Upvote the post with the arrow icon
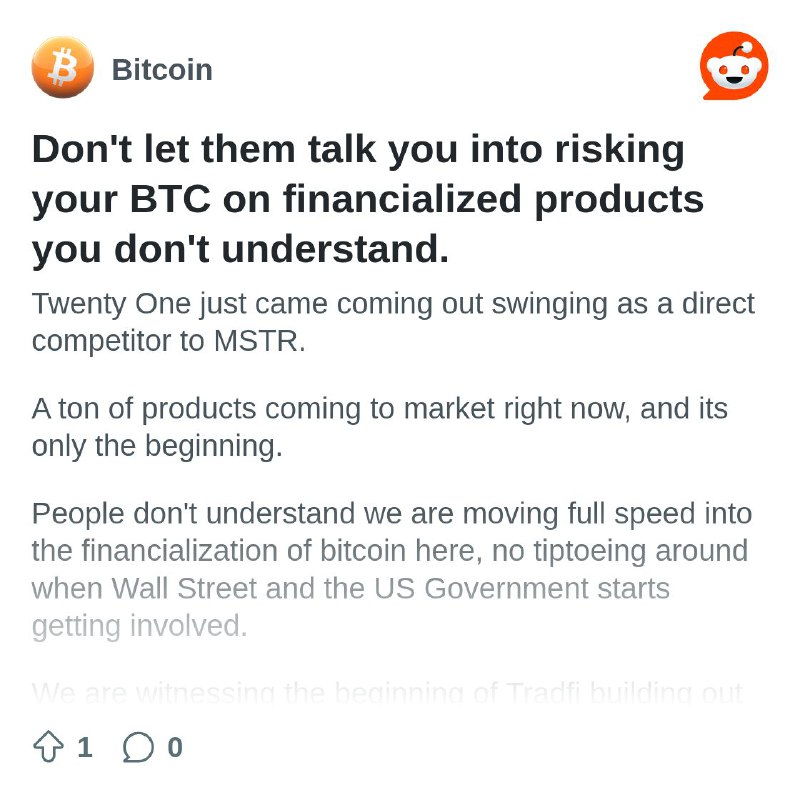Viewport: 800px width, 800px height. click(x=48, y=747)
